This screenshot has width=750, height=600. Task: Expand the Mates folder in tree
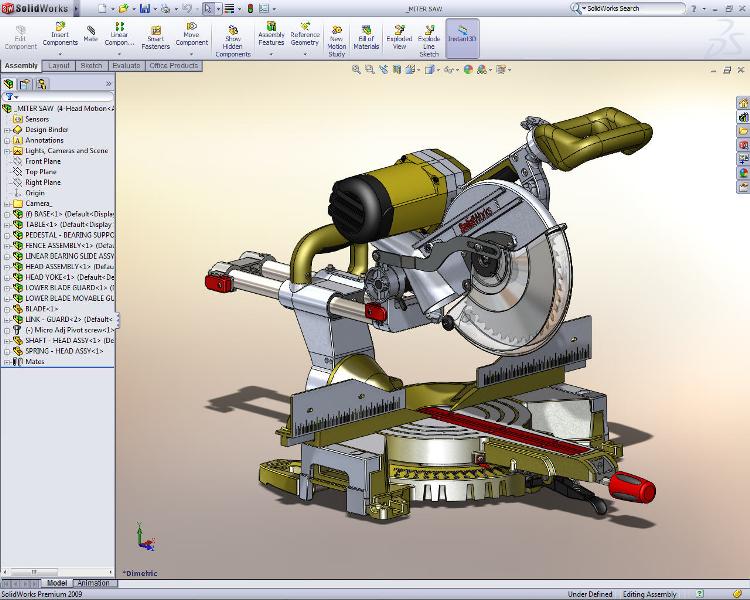[7, 362]
